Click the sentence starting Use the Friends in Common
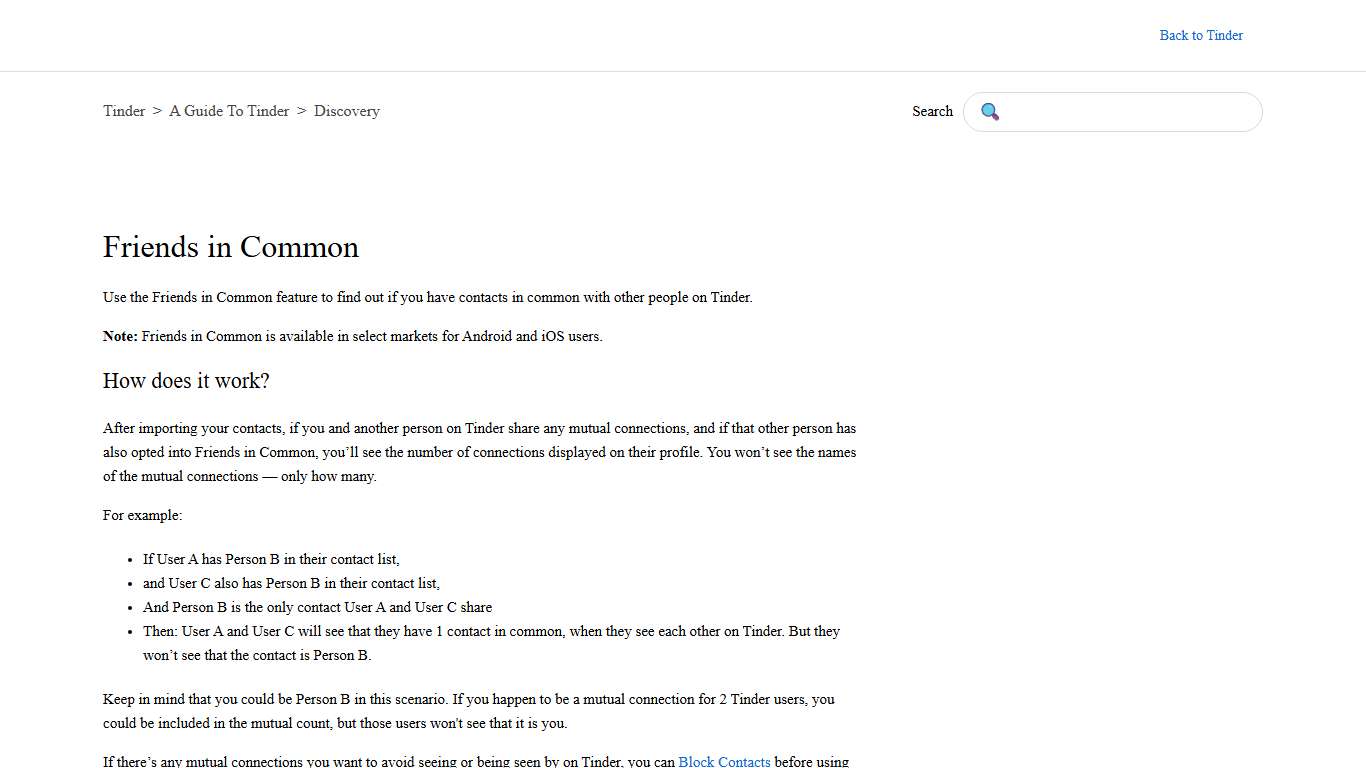Image resolution: width=1366 pixels, height=768 pixels. click(x=427, y=297)
